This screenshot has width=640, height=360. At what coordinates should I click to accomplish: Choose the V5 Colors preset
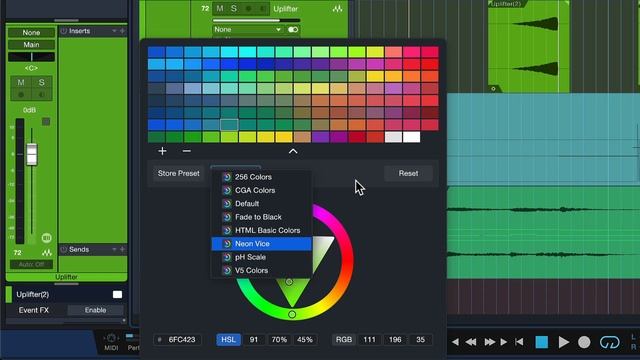pos(261,271)
